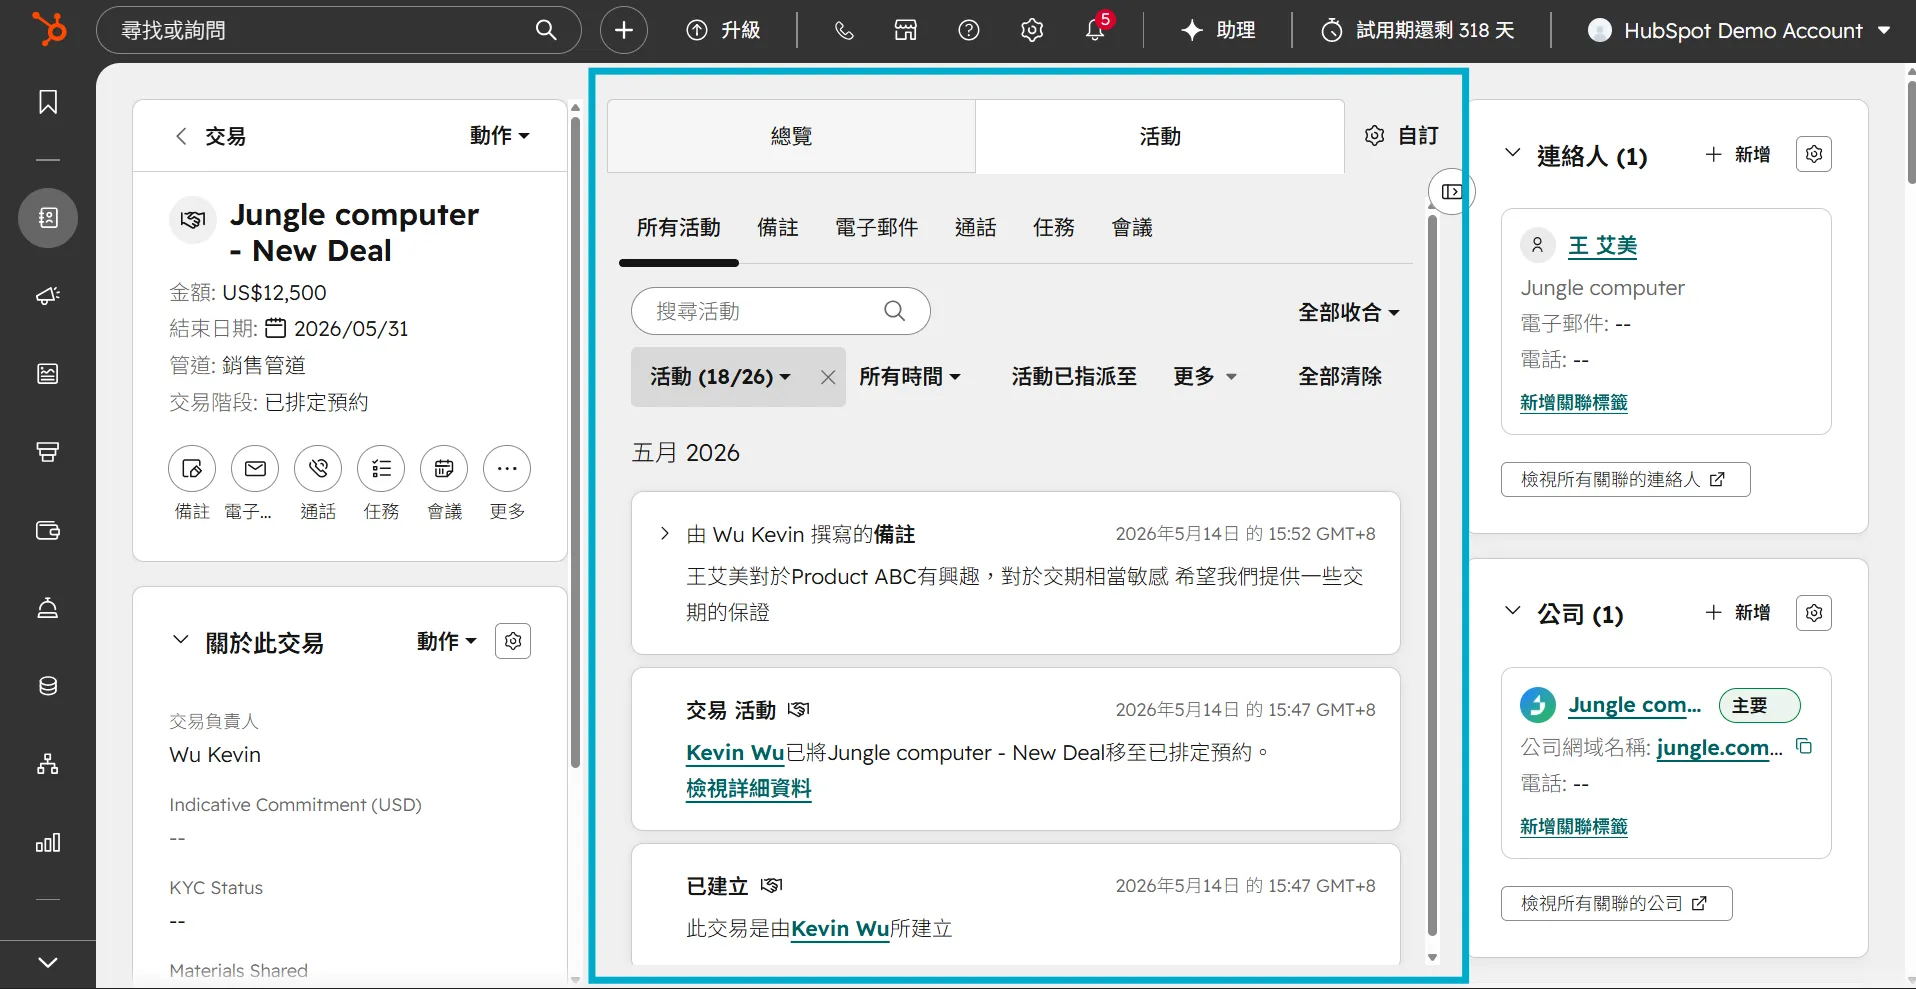Click the 活動已指派至 filter
The height and width of the screenshot is (989, 1916).
(1074, 377)
